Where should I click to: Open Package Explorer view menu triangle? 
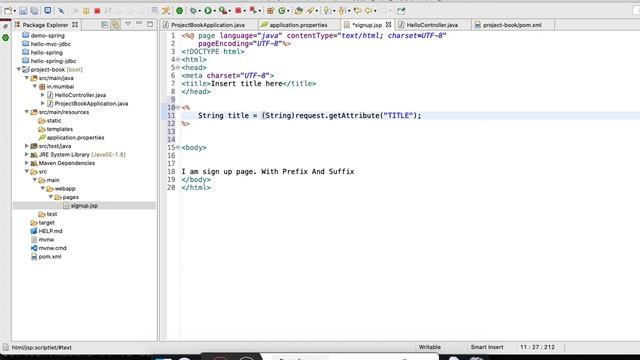128,24
